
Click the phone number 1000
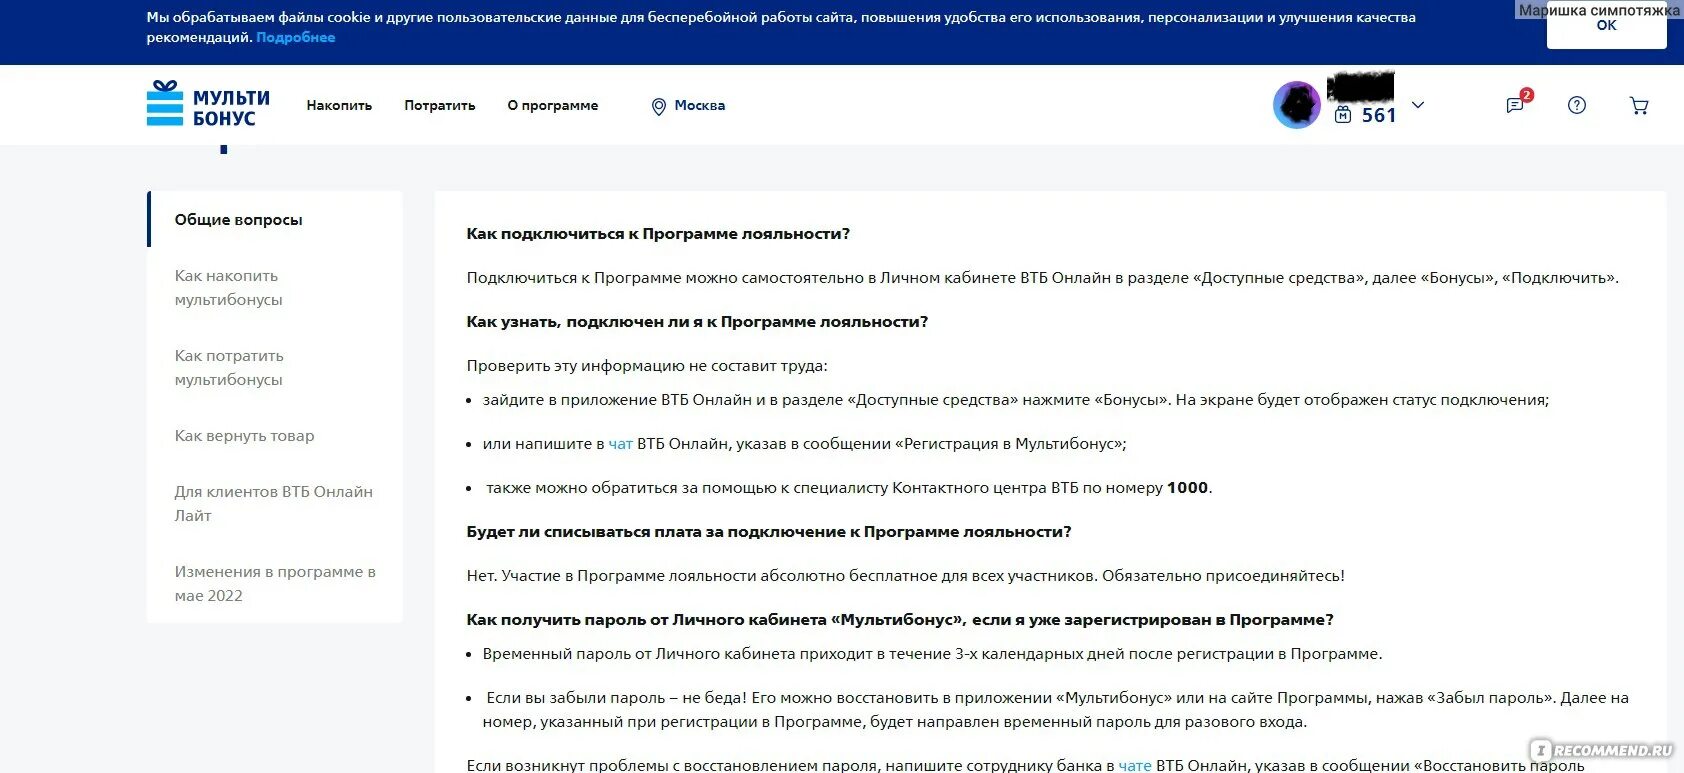[1187, 488]
